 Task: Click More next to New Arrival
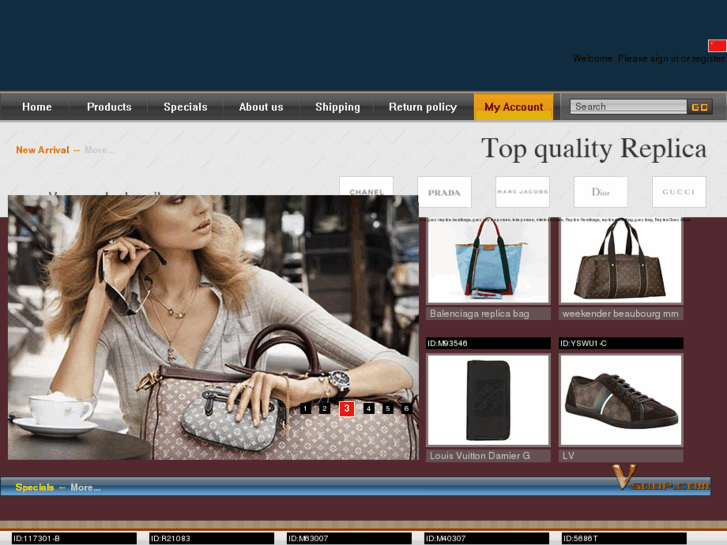pos(99,150)
